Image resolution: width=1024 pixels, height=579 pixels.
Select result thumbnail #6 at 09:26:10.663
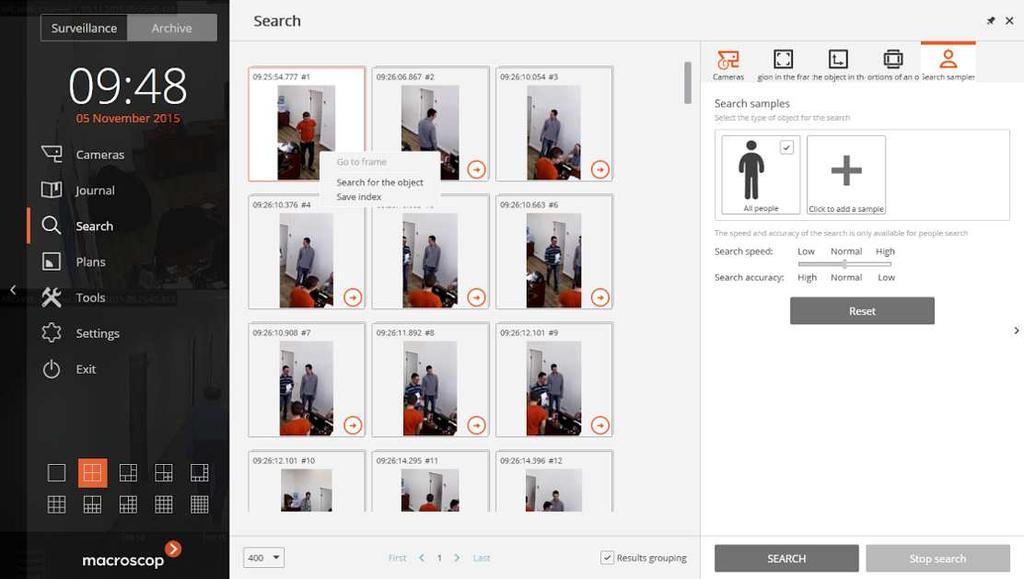(x=554, y=251)
